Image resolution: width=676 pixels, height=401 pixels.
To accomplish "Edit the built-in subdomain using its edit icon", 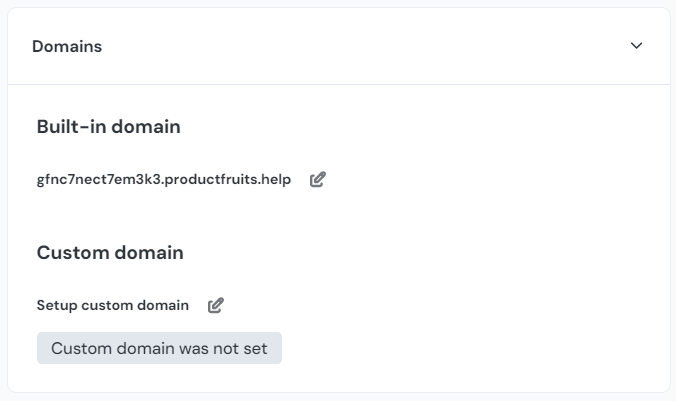I will point(318,180).
